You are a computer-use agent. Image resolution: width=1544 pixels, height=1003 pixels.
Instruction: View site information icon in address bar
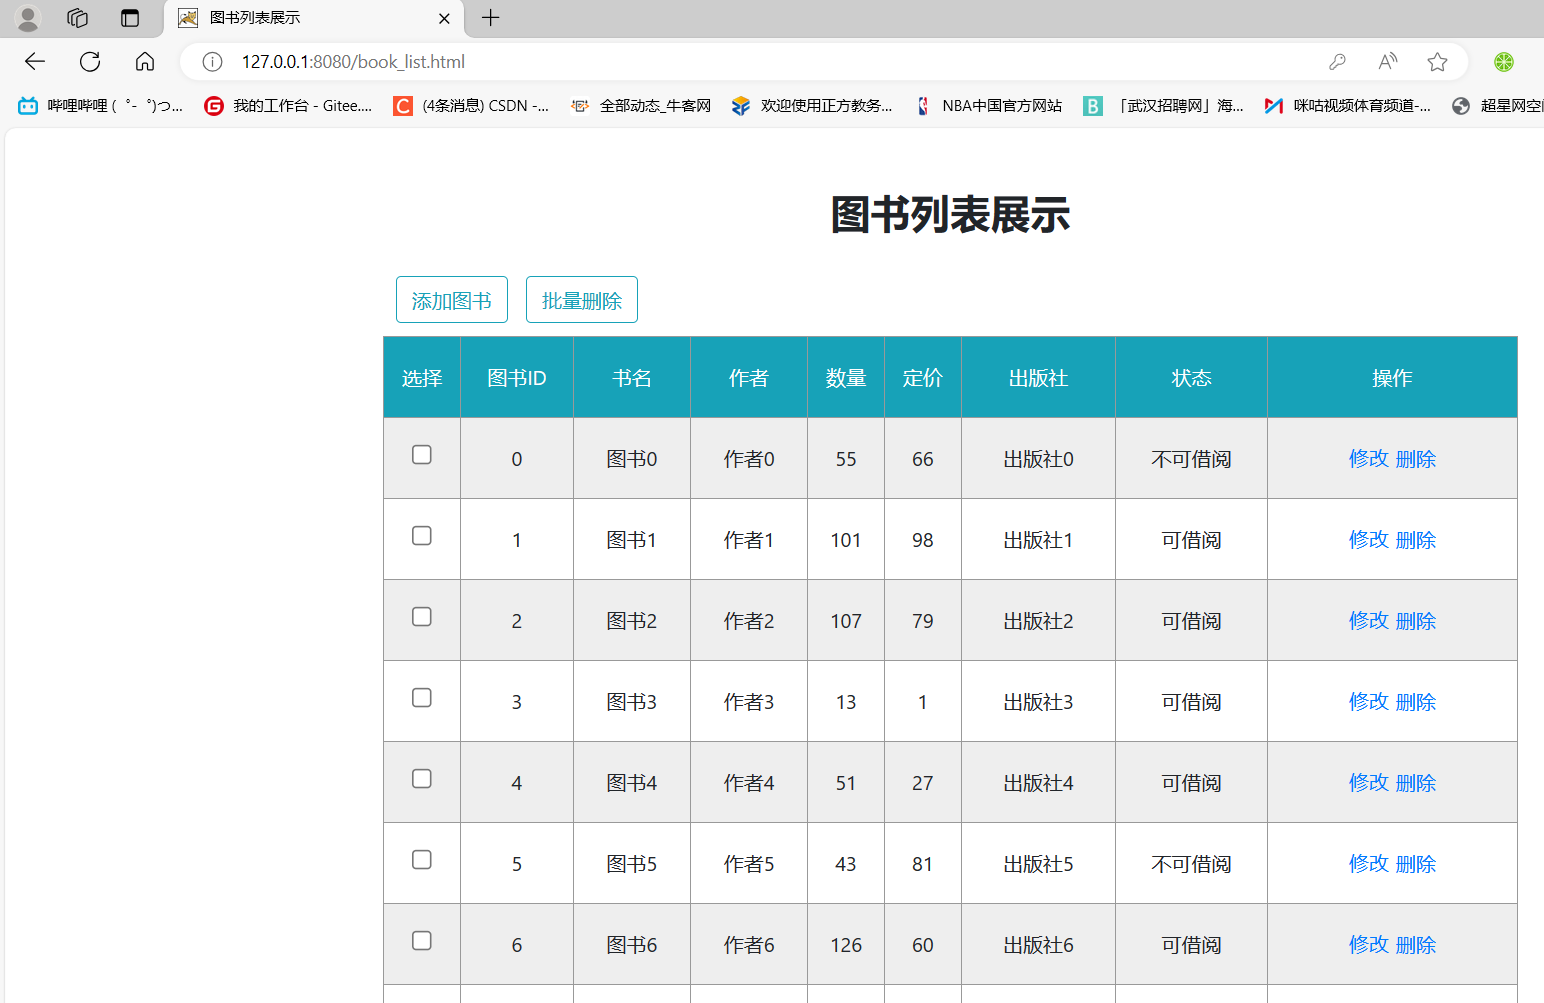(212, 62)
